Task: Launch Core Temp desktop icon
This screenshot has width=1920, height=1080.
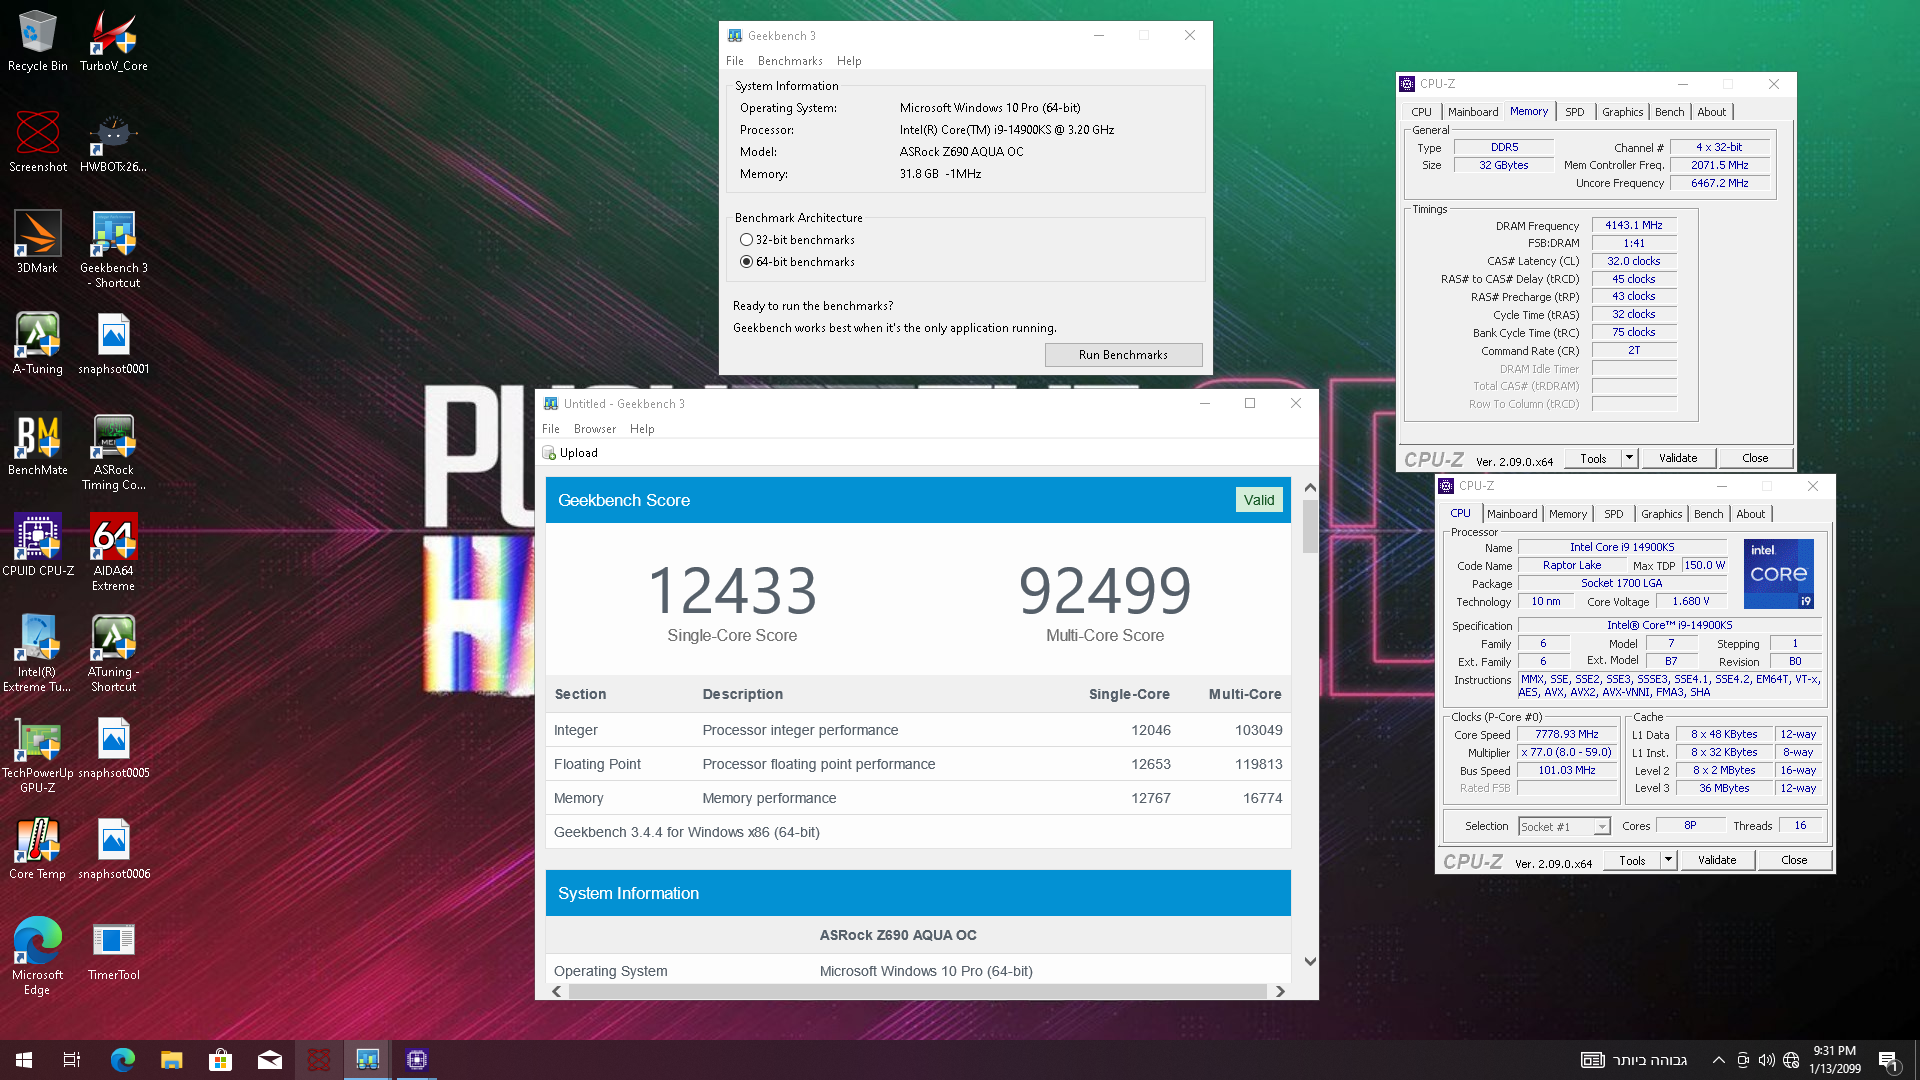Action: tap(38, 849)
